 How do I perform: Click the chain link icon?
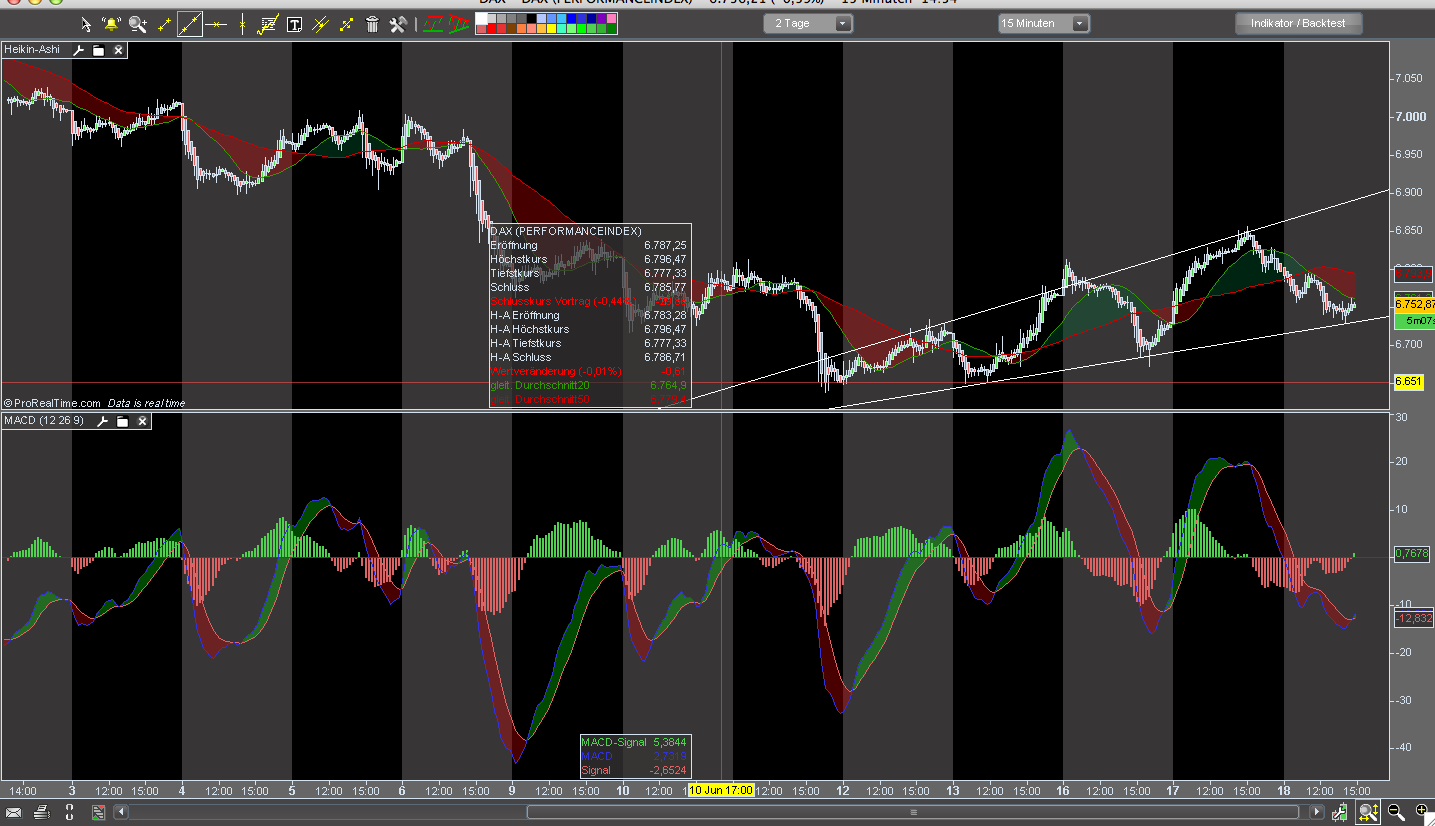69,812
